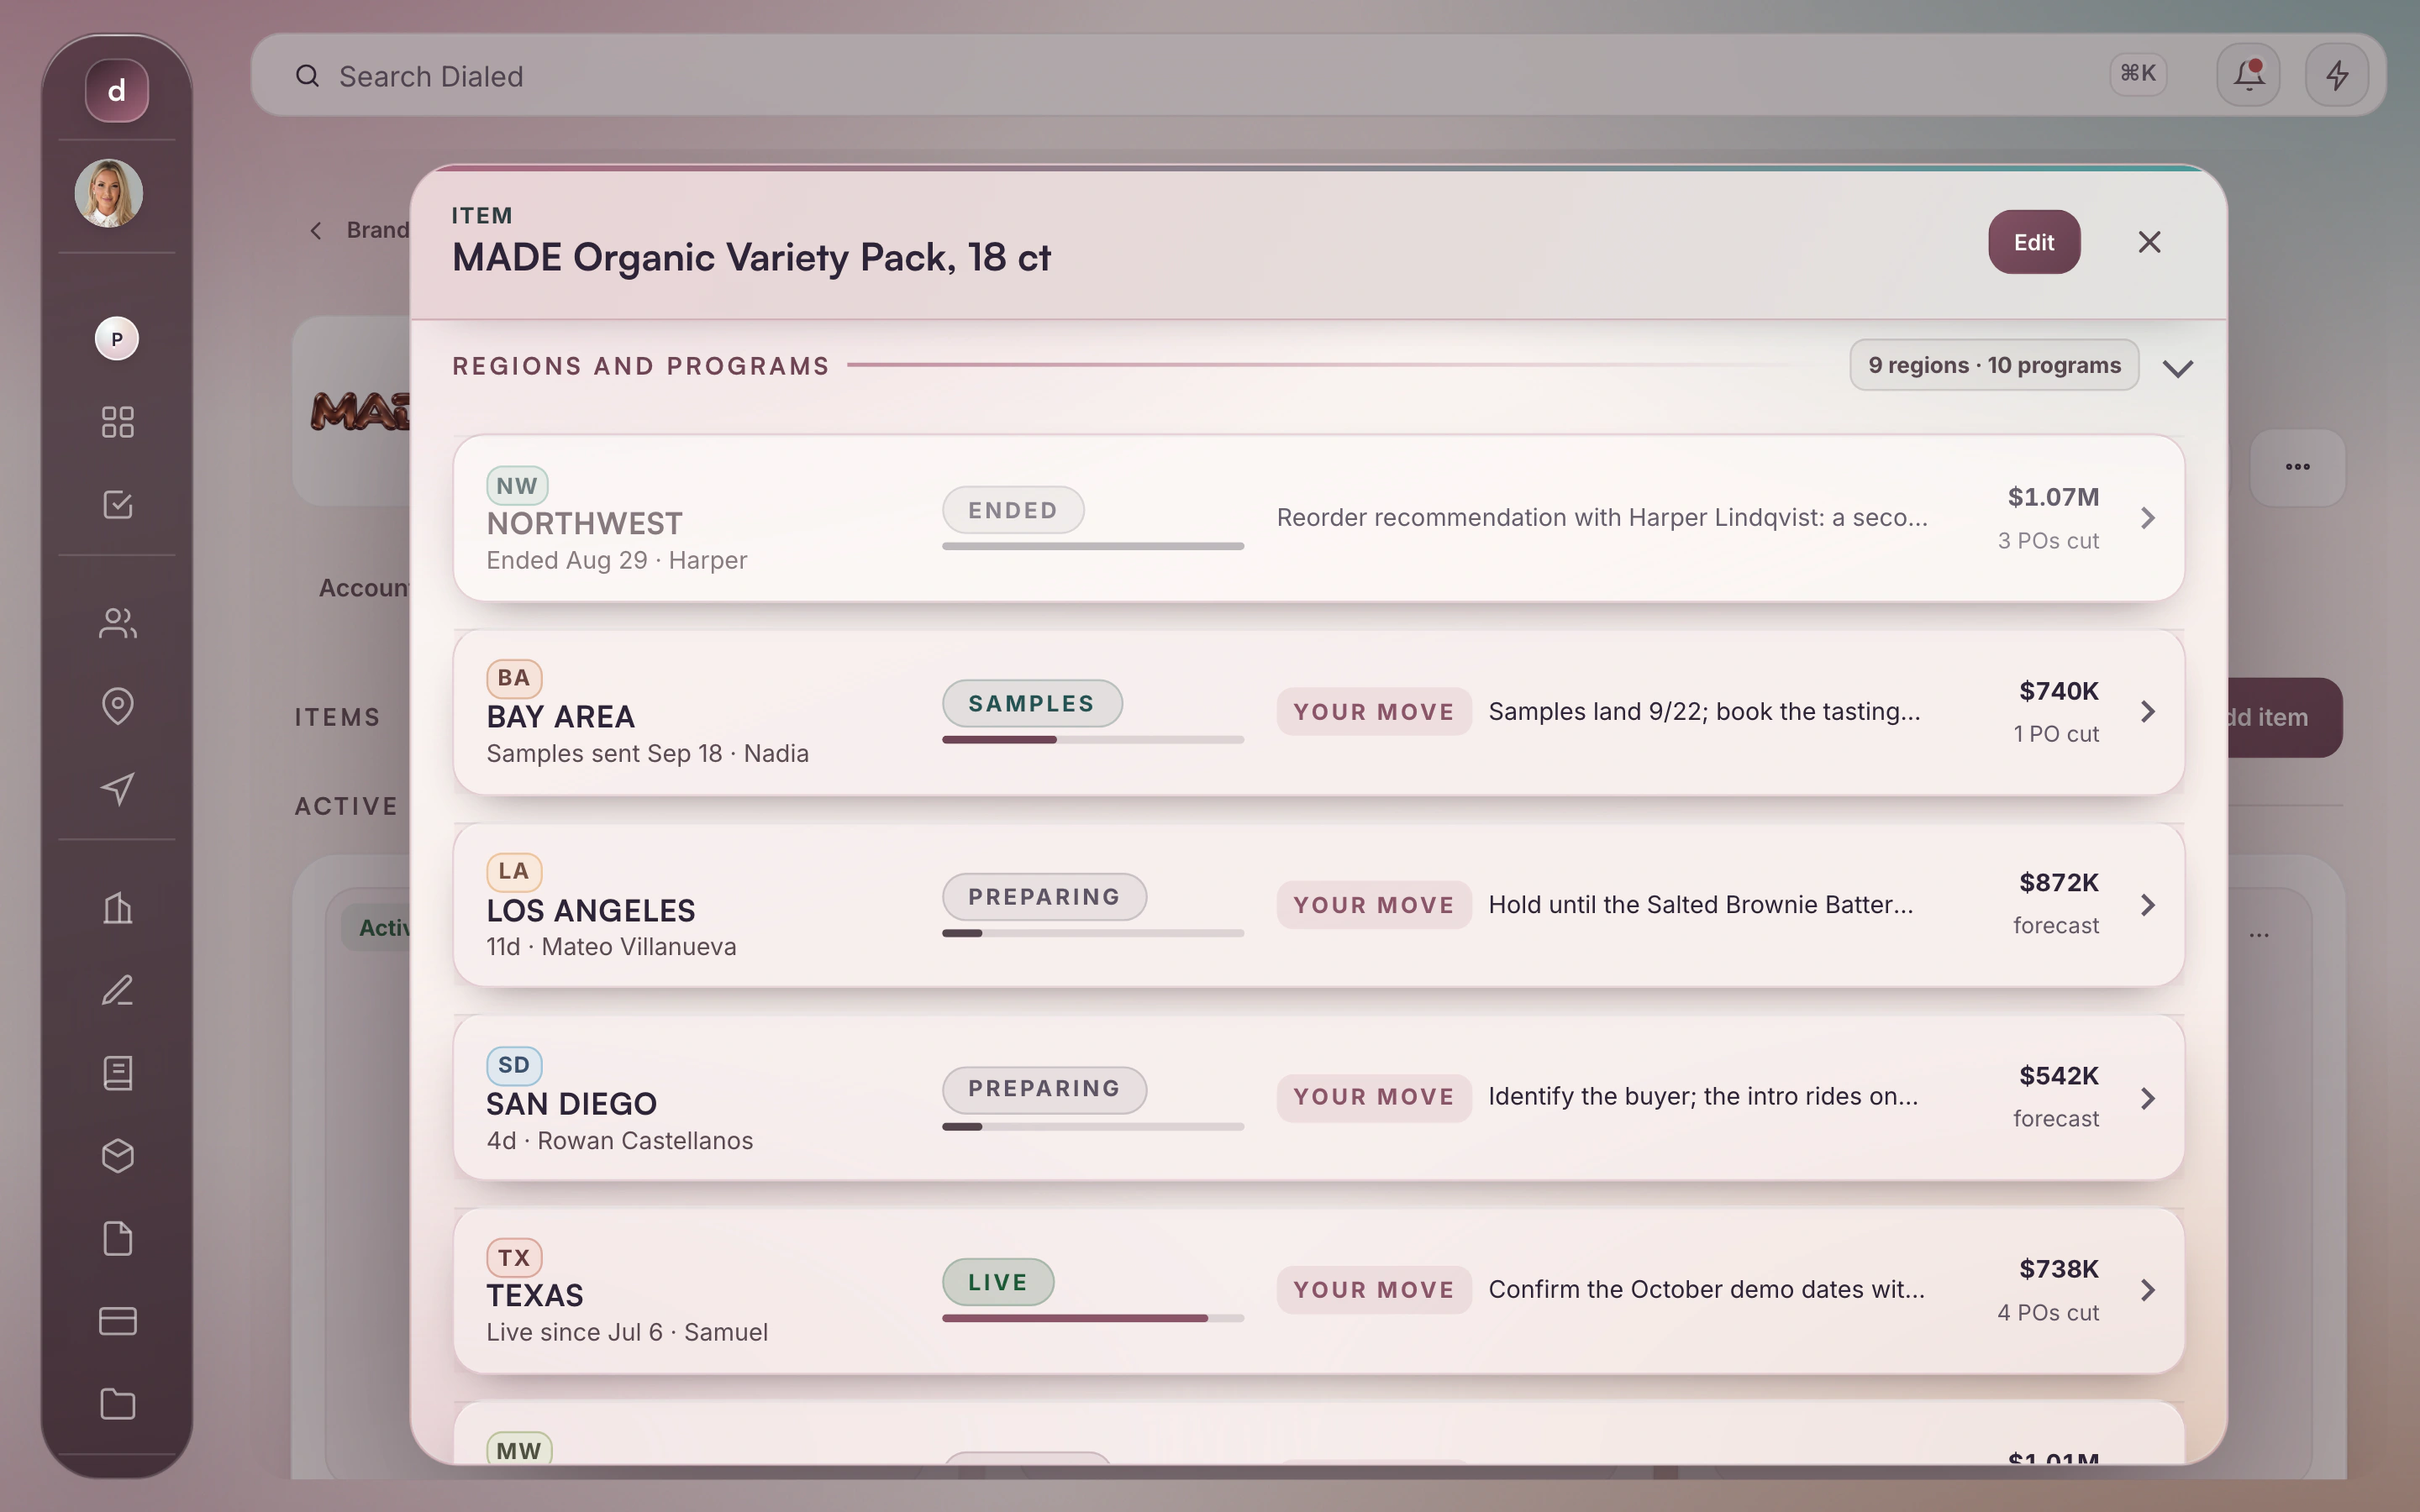Image resolution: width=2420 pixels, height=1512 pixels.
Task: Click the lightning bolt quick actions icon
Action: tap(2337, 75)
